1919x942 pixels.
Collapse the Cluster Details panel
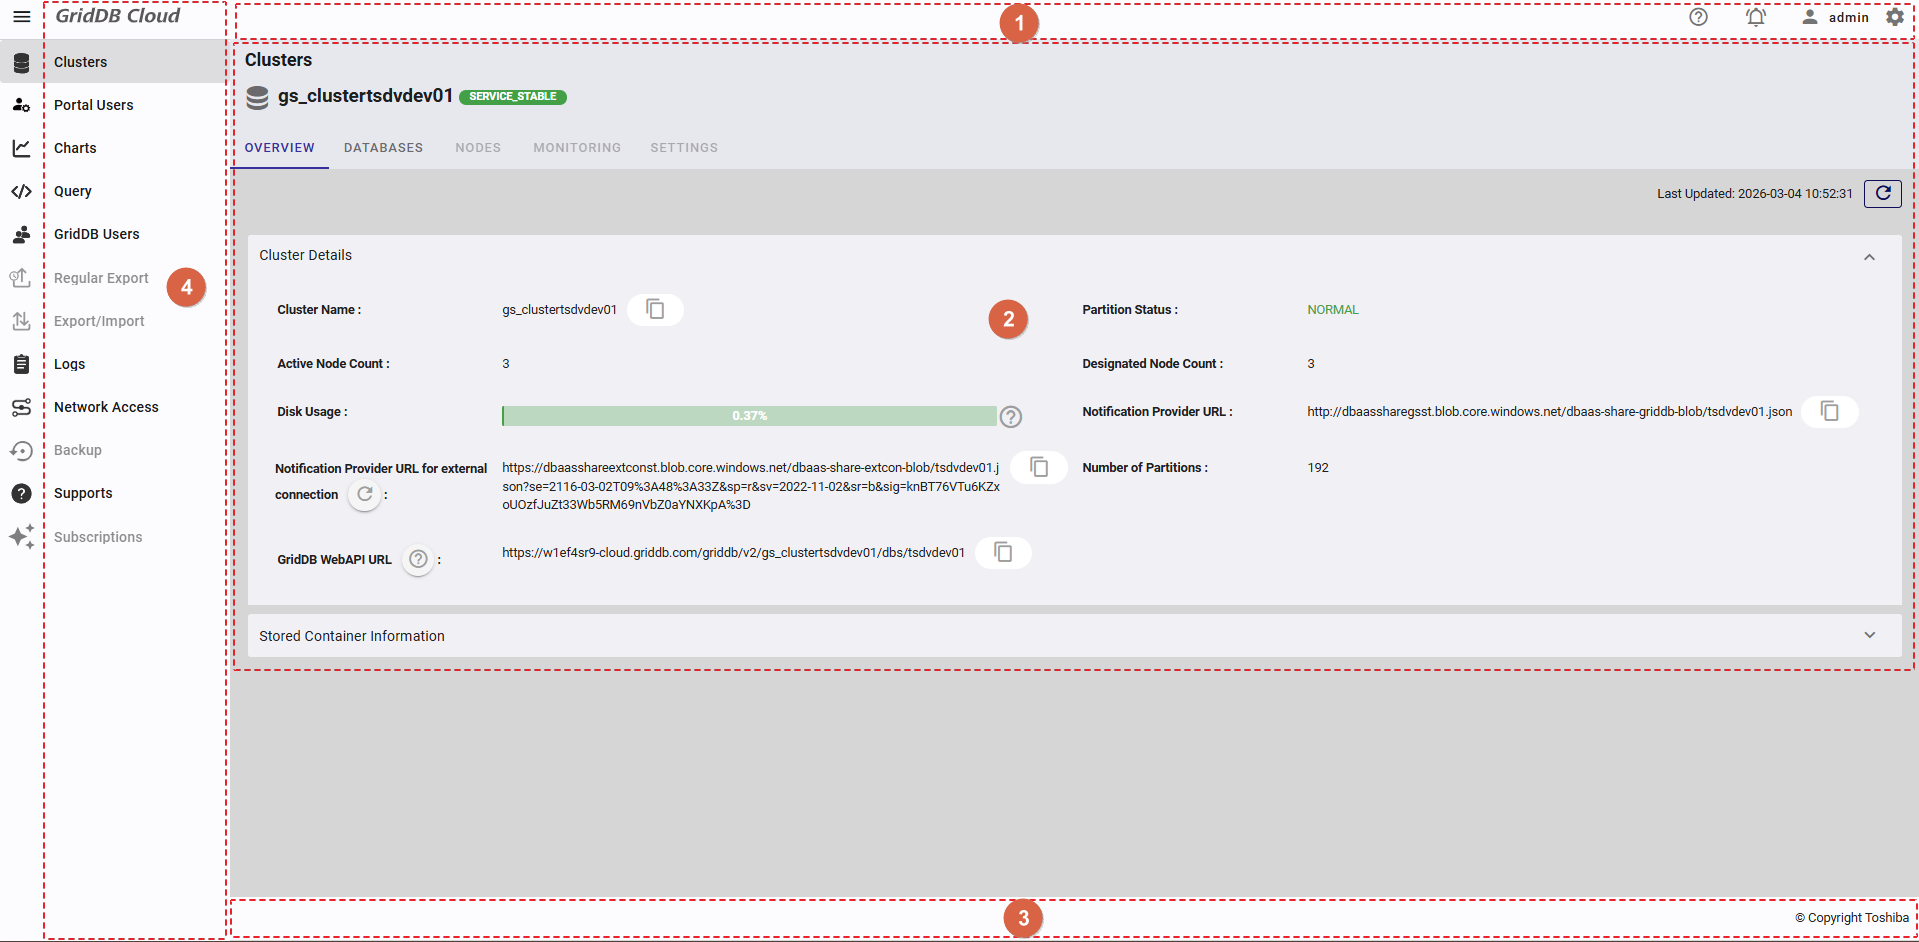tap(1869, 257)
